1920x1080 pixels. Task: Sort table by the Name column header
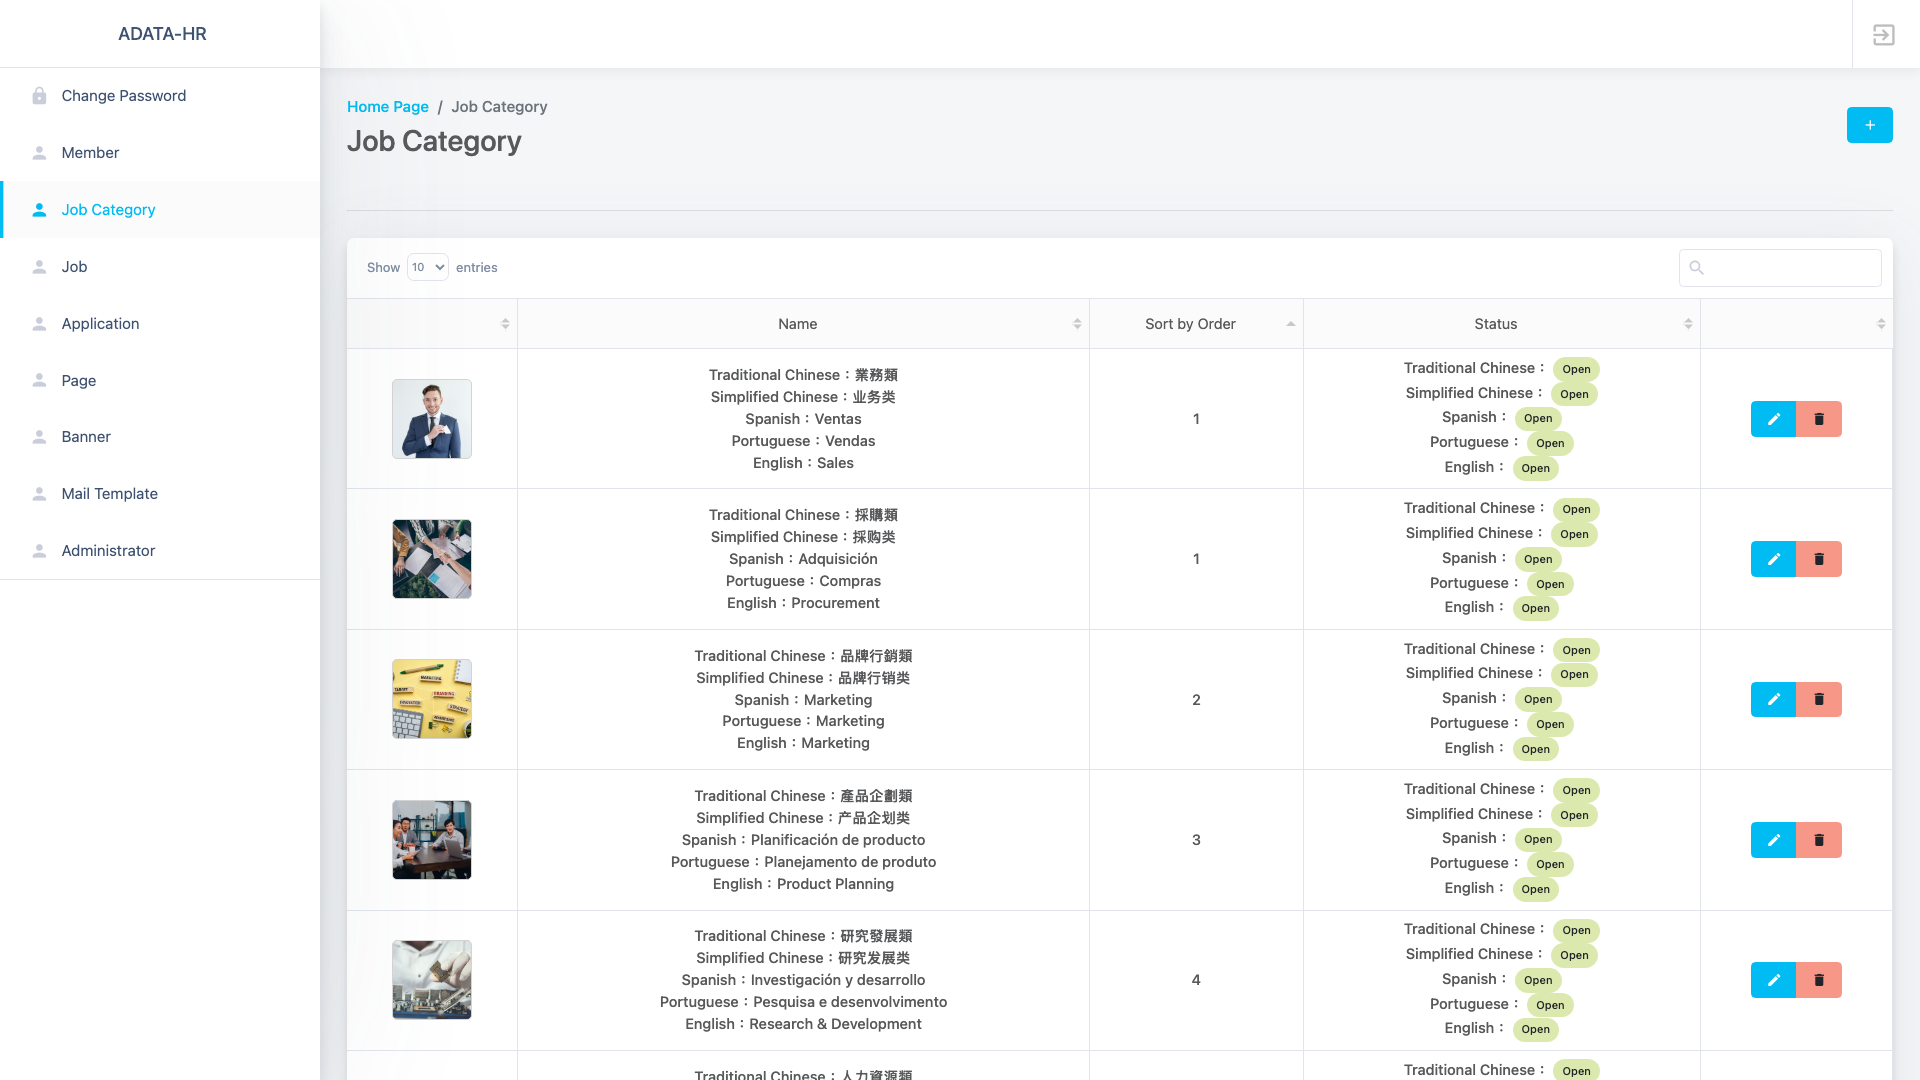[x=798, y=324]
